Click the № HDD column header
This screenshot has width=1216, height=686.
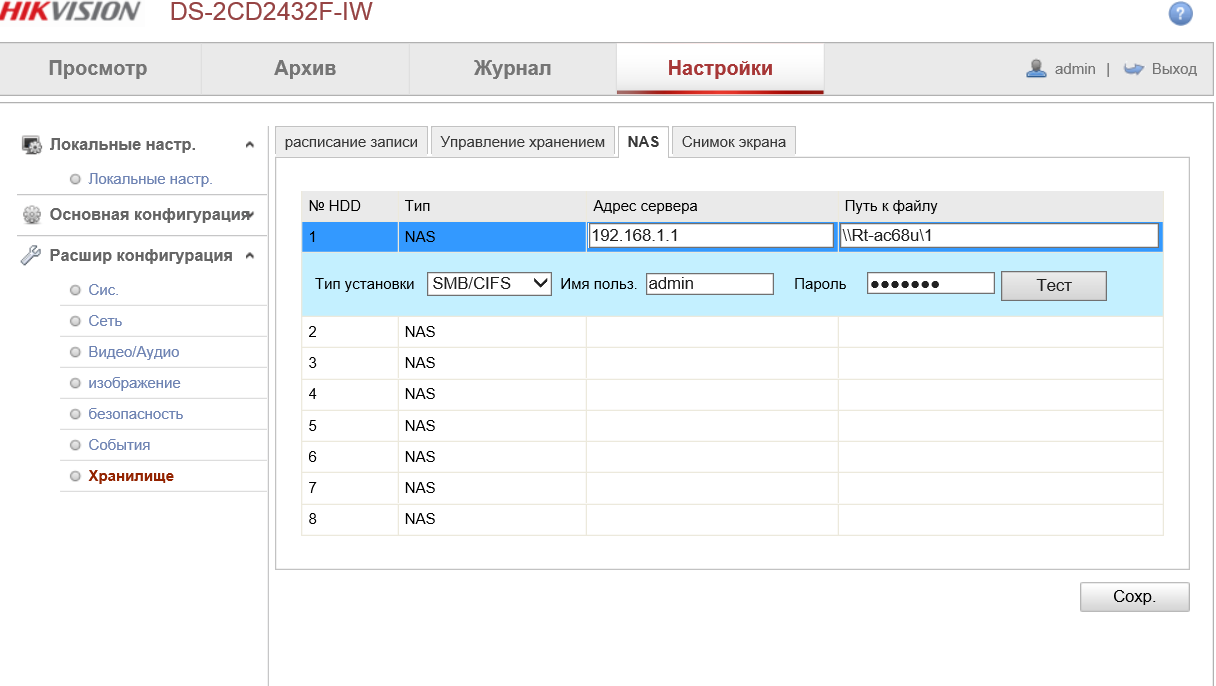(x=334, y=206)
